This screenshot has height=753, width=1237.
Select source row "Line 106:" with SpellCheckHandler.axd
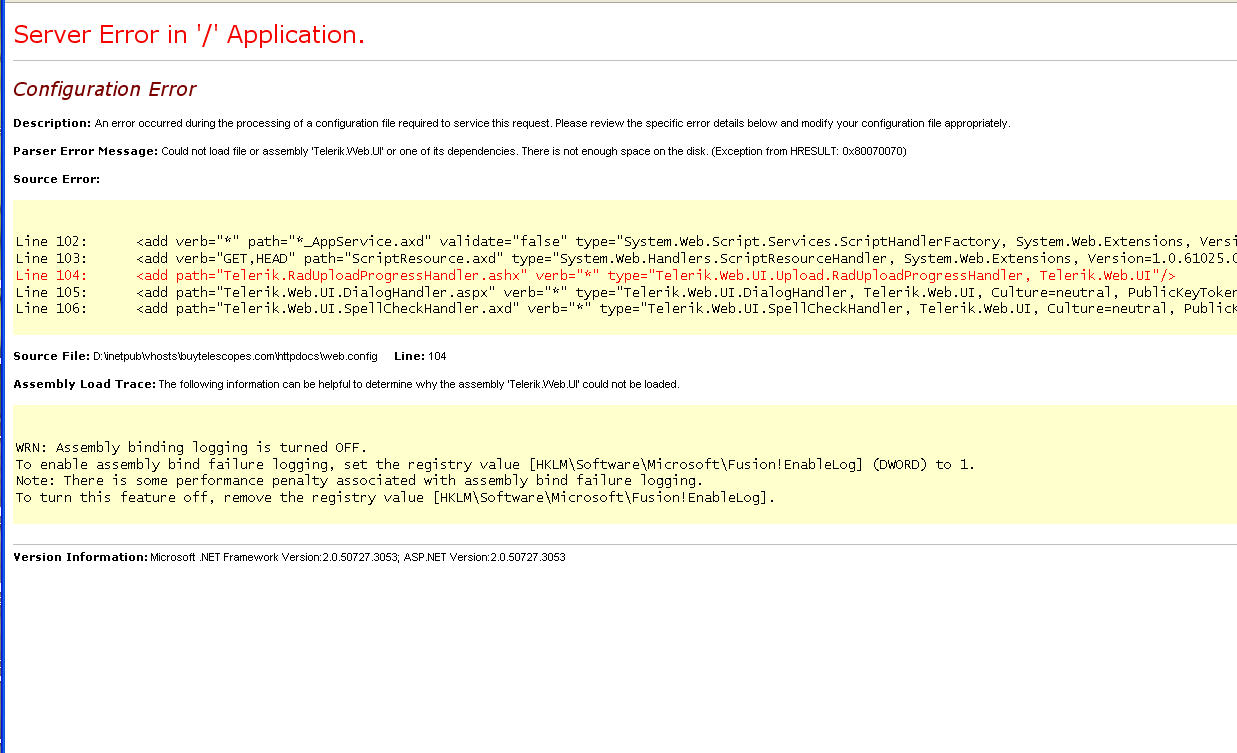626,309
